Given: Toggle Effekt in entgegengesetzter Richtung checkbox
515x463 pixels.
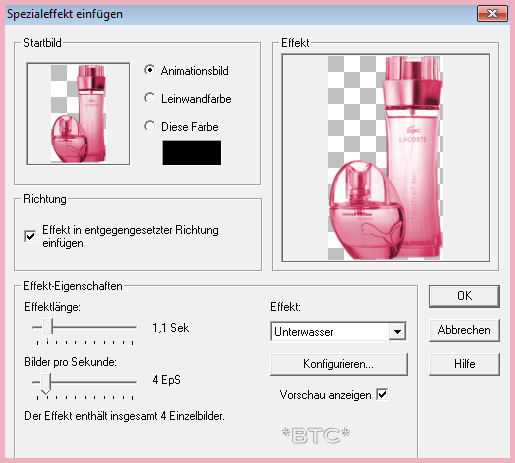Looking at the screenshot, I should point(30,236).
